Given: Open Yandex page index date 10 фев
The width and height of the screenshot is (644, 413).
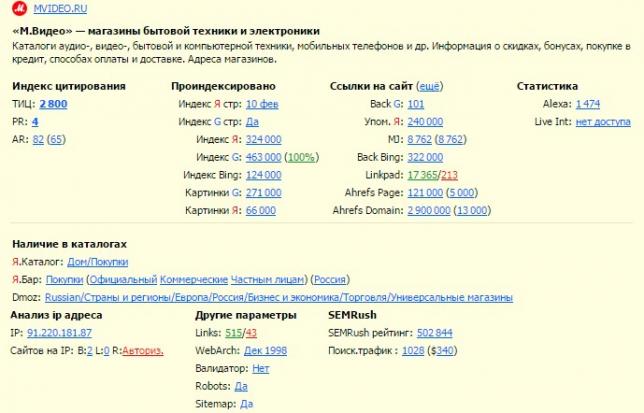Looking at the screenshot, I should [262, 104].
